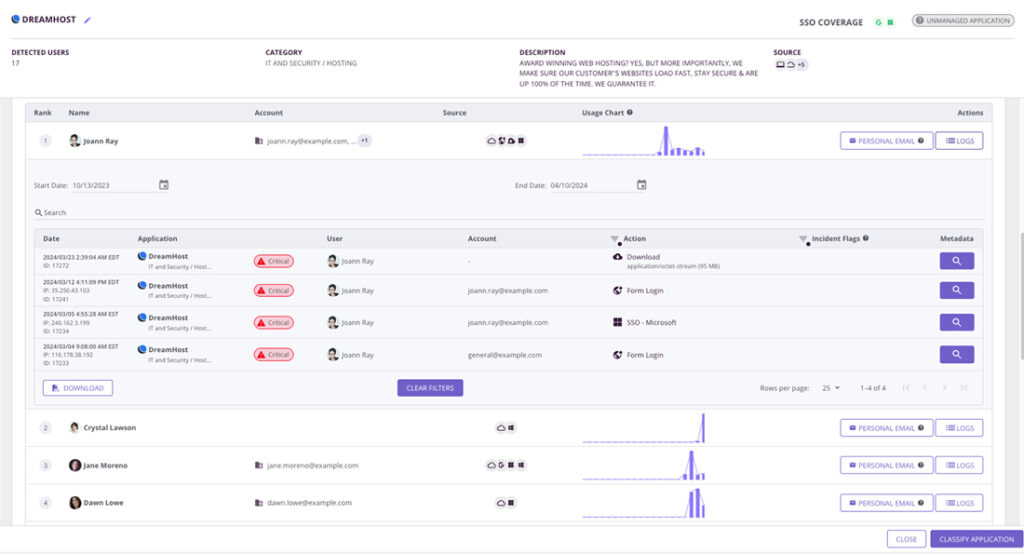The image size is (1024, 554).
Task: Open Incident Flags column filter
Action: coord(803,239)
